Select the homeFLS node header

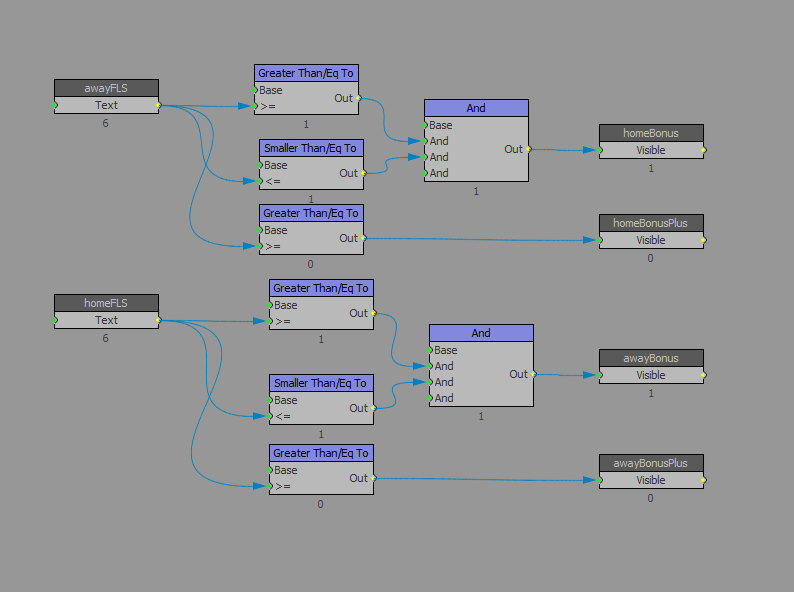(x=106, y=303)
